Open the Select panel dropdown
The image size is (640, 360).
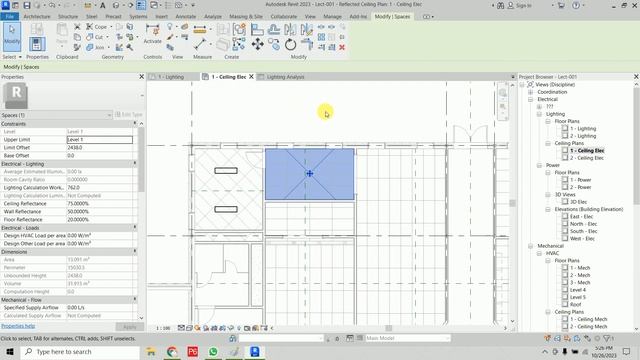click(x=12, y=57)
